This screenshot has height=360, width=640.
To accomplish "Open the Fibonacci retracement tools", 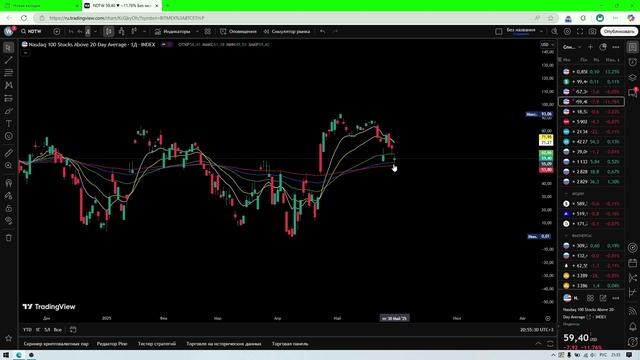I will pyautogui.click(x=8, y=73).
